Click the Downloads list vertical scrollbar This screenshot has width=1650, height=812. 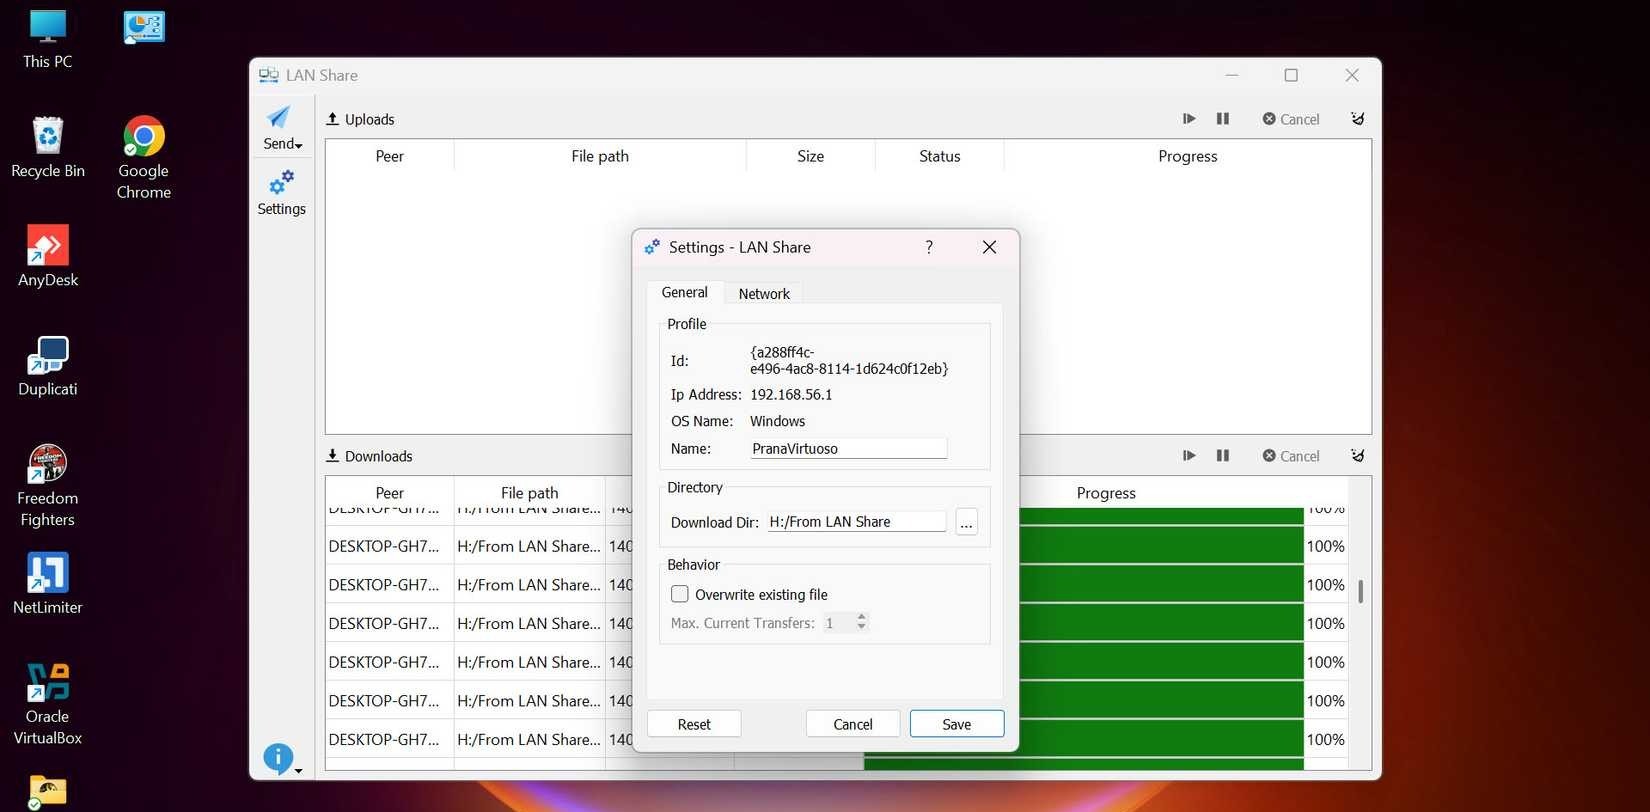point(1360,591)
